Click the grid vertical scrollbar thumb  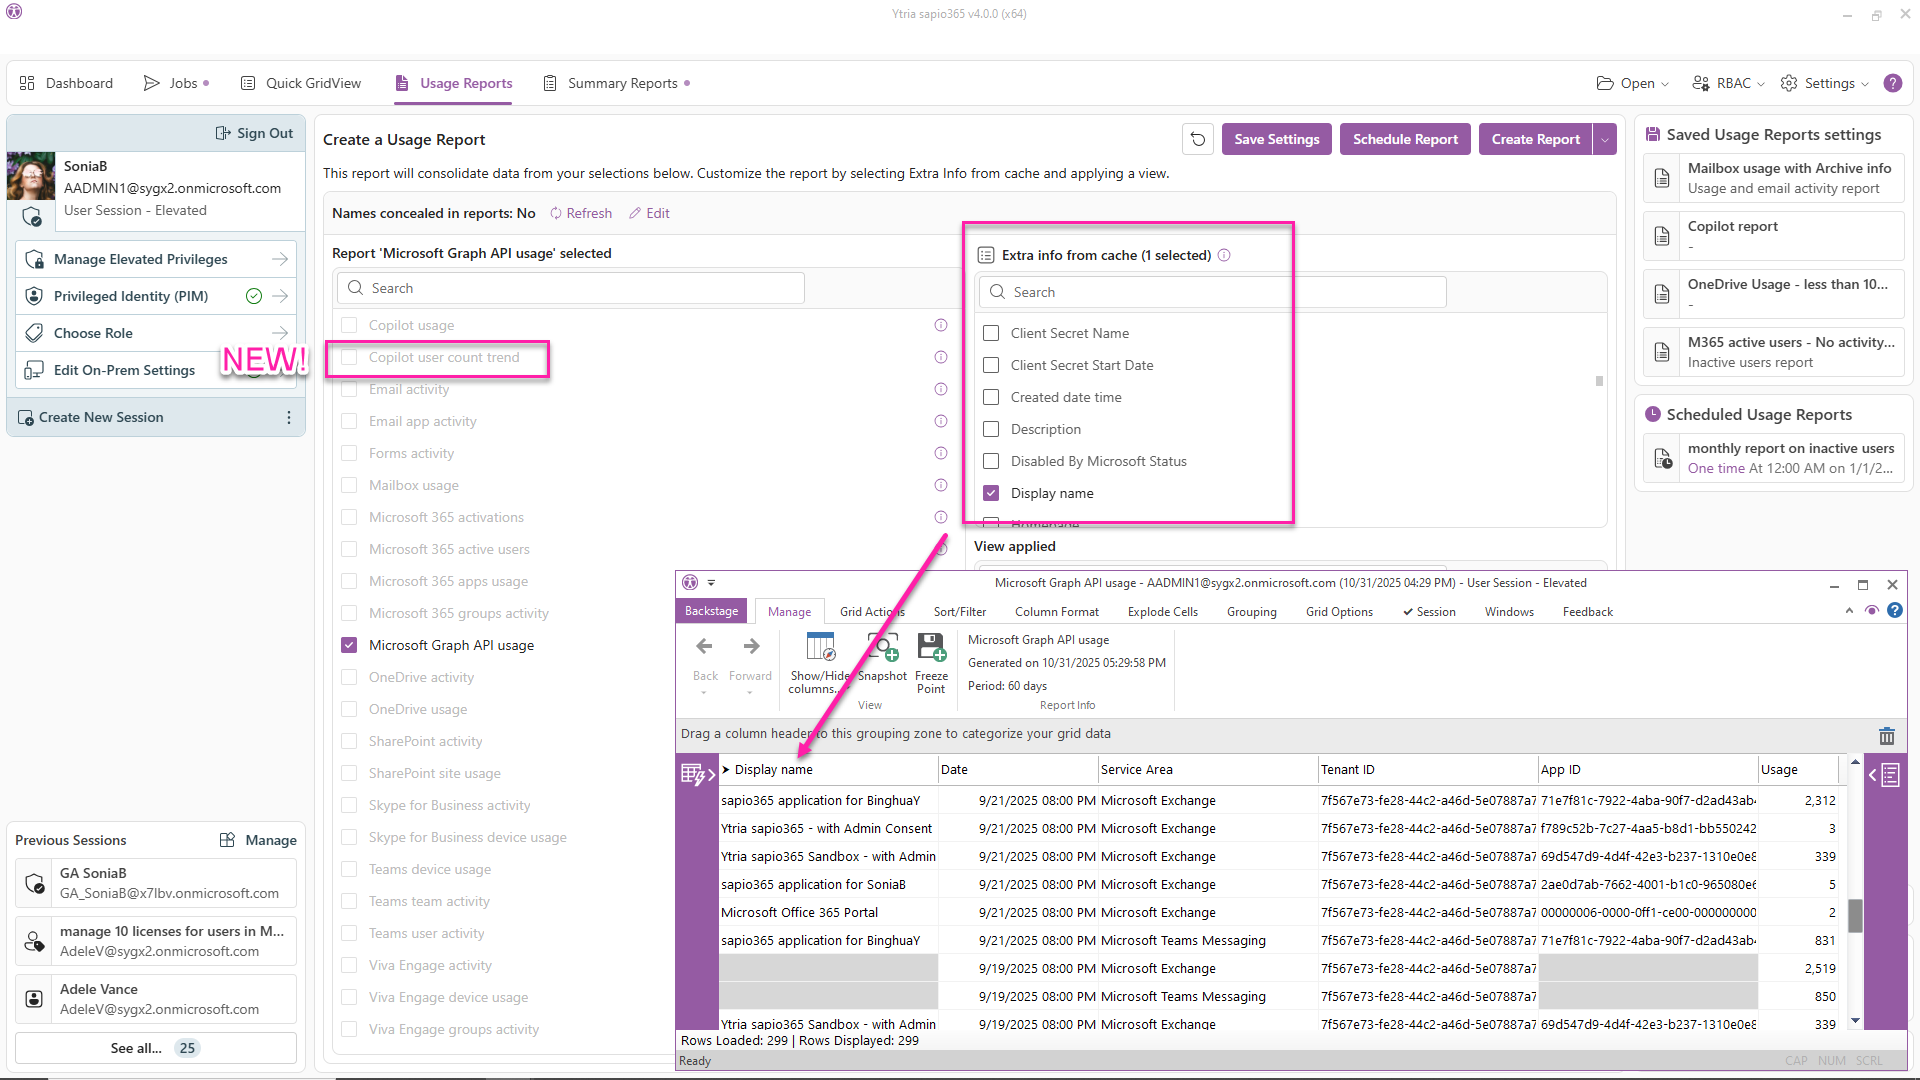tap(1855, 914)
